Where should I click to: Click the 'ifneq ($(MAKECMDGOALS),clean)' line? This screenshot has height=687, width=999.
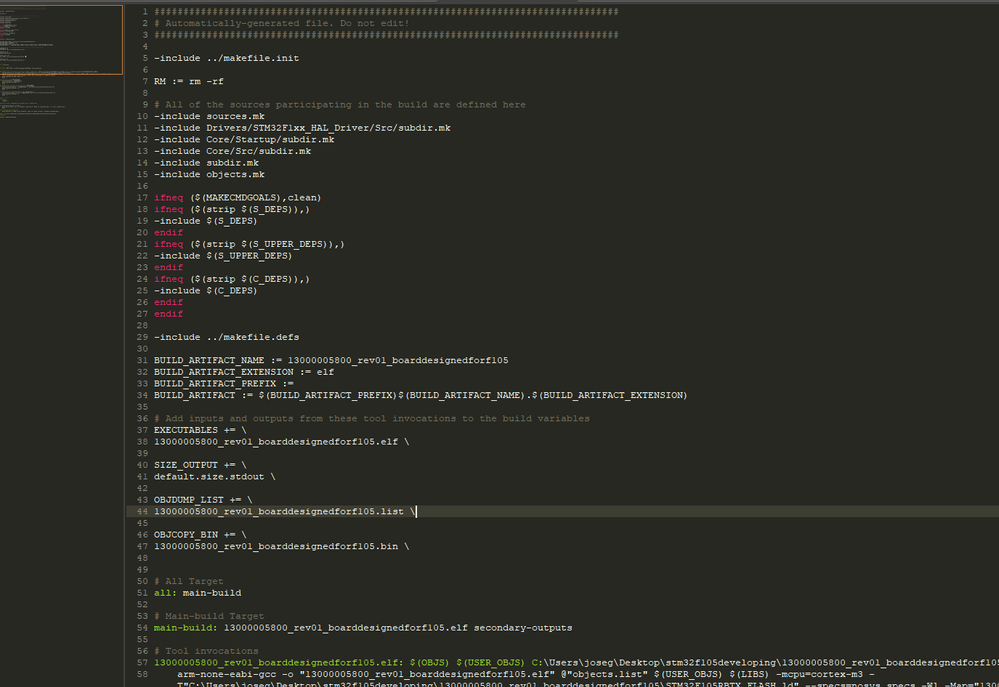coord(238,198)
